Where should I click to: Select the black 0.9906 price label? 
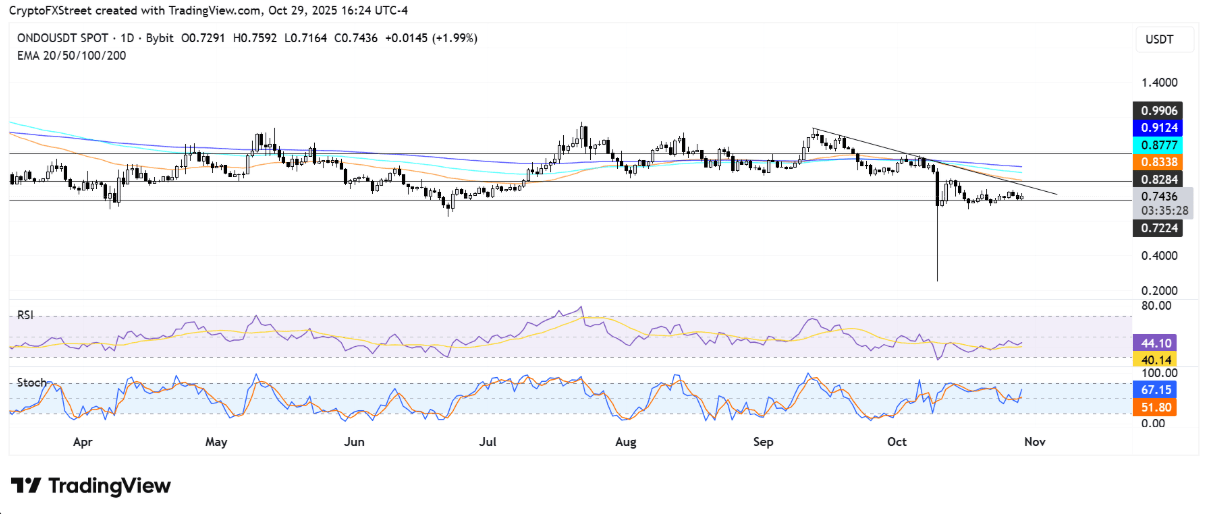pos(1157,111)
